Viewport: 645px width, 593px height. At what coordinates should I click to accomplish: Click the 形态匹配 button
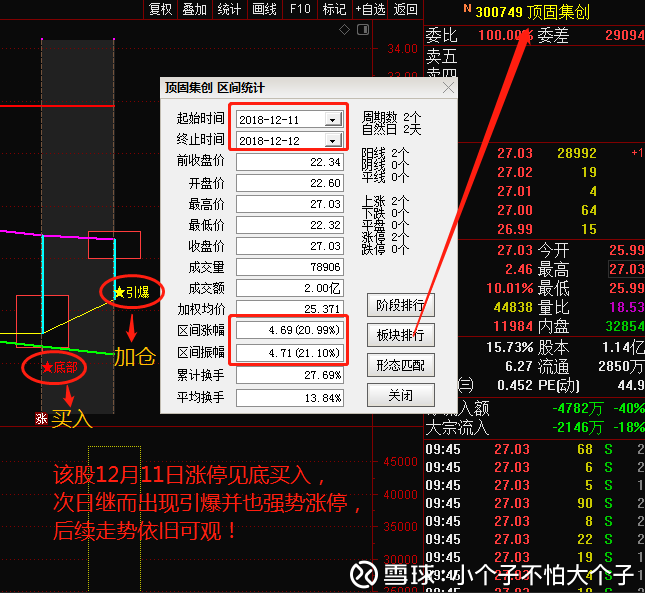pyautogui.click(x=400, y=365)
